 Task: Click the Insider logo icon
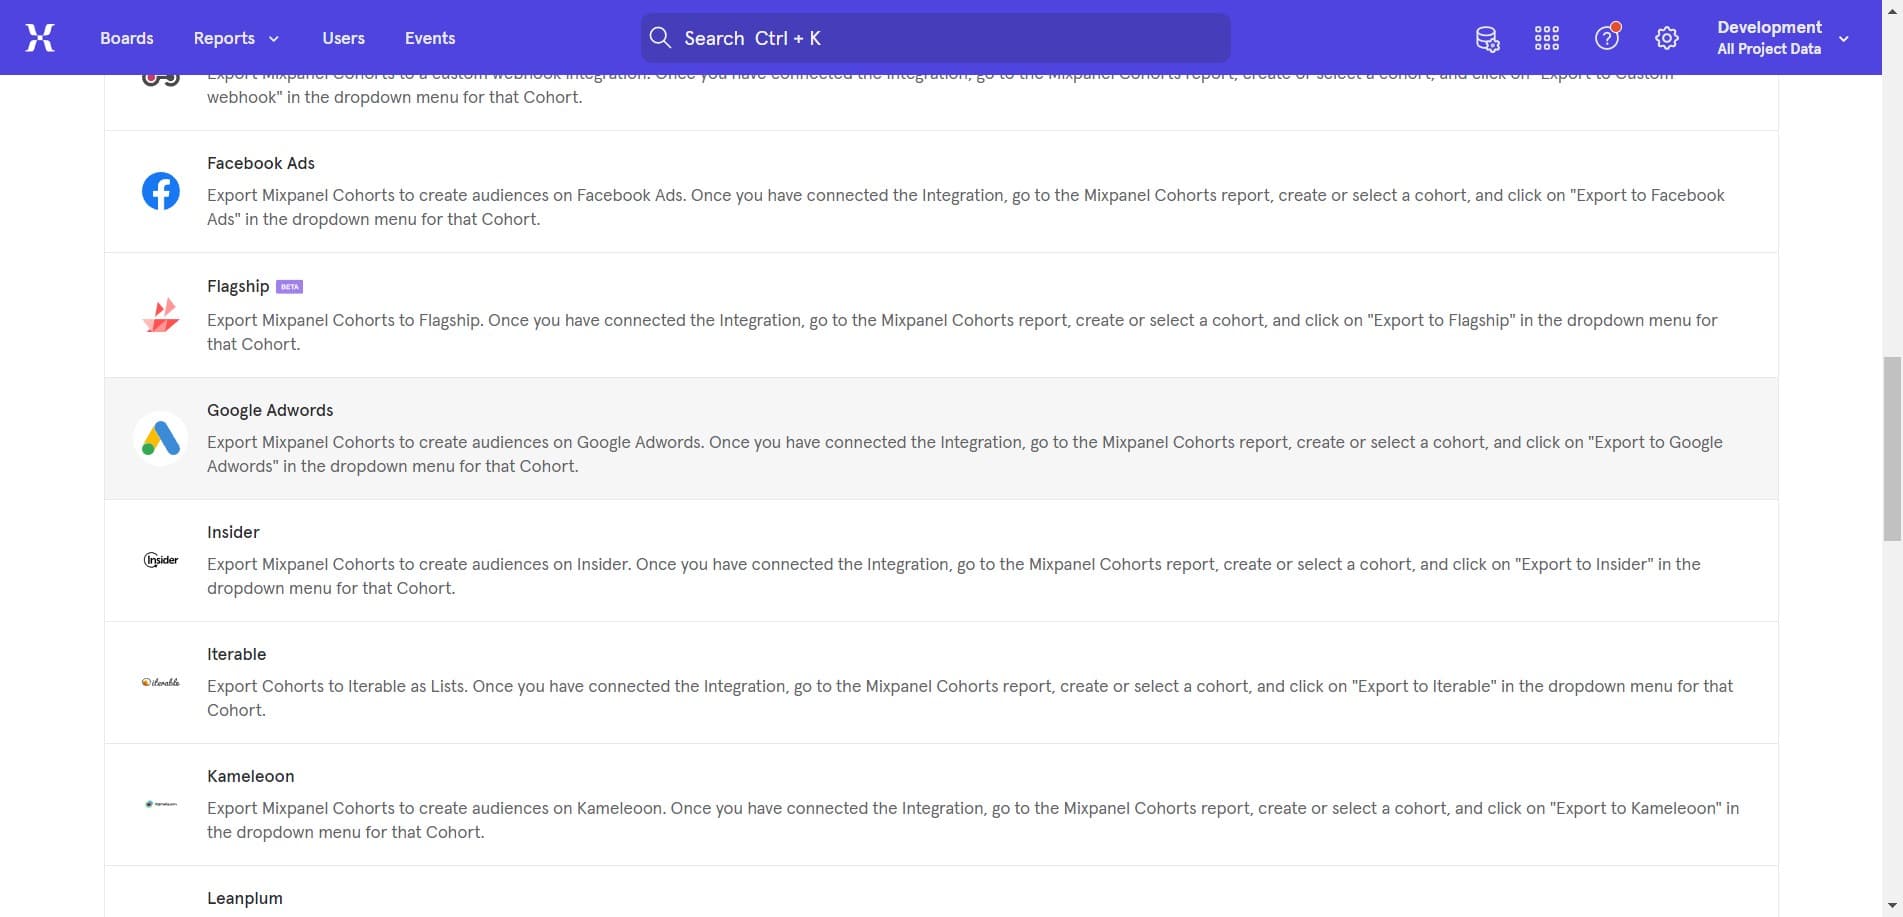(x=160, y=560)
